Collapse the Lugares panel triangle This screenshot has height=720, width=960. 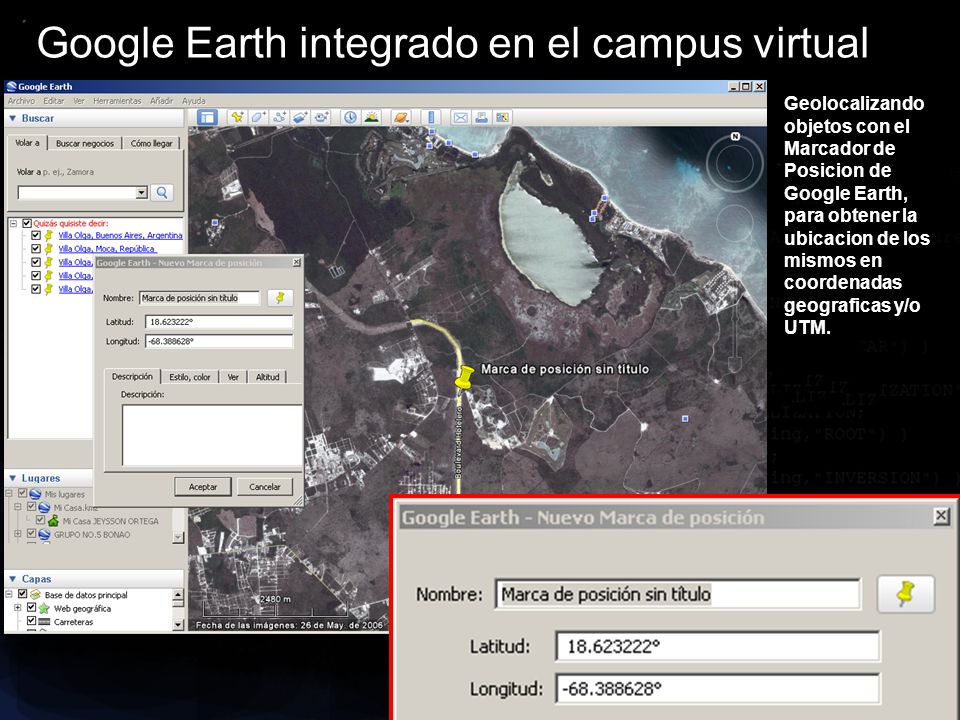(12, 478)
